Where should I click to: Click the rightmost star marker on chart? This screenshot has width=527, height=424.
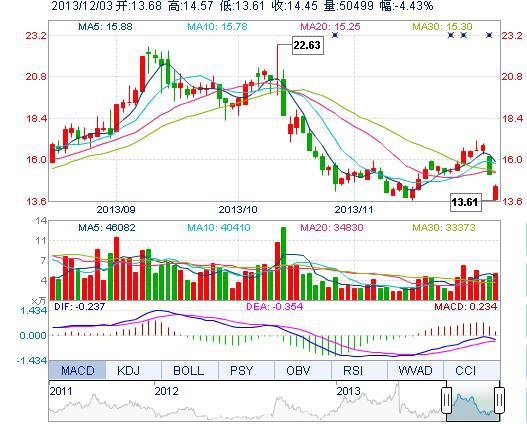pyautogui.click(x=489, y=35)
